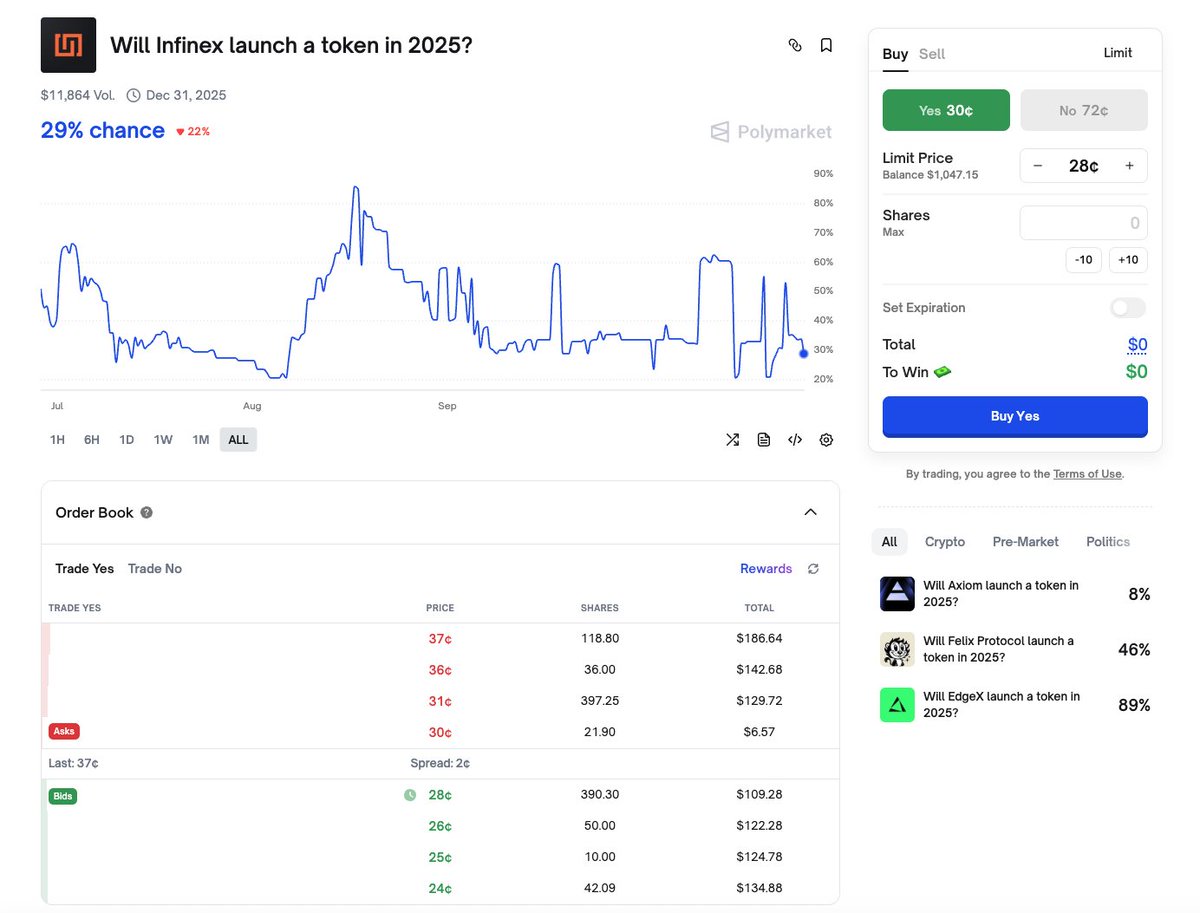Select the No 72¢ outcome

(1083, 111)
